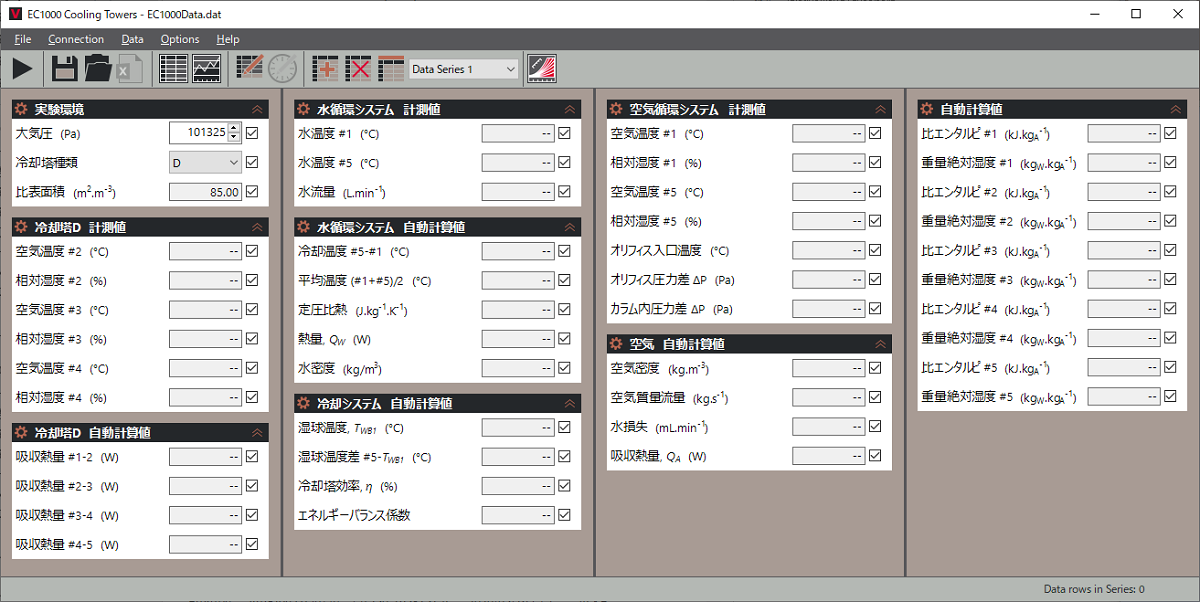Collapse the rightmost 自動計算値 panel
Screen dimensions: 1200x602
(1175, 109)
